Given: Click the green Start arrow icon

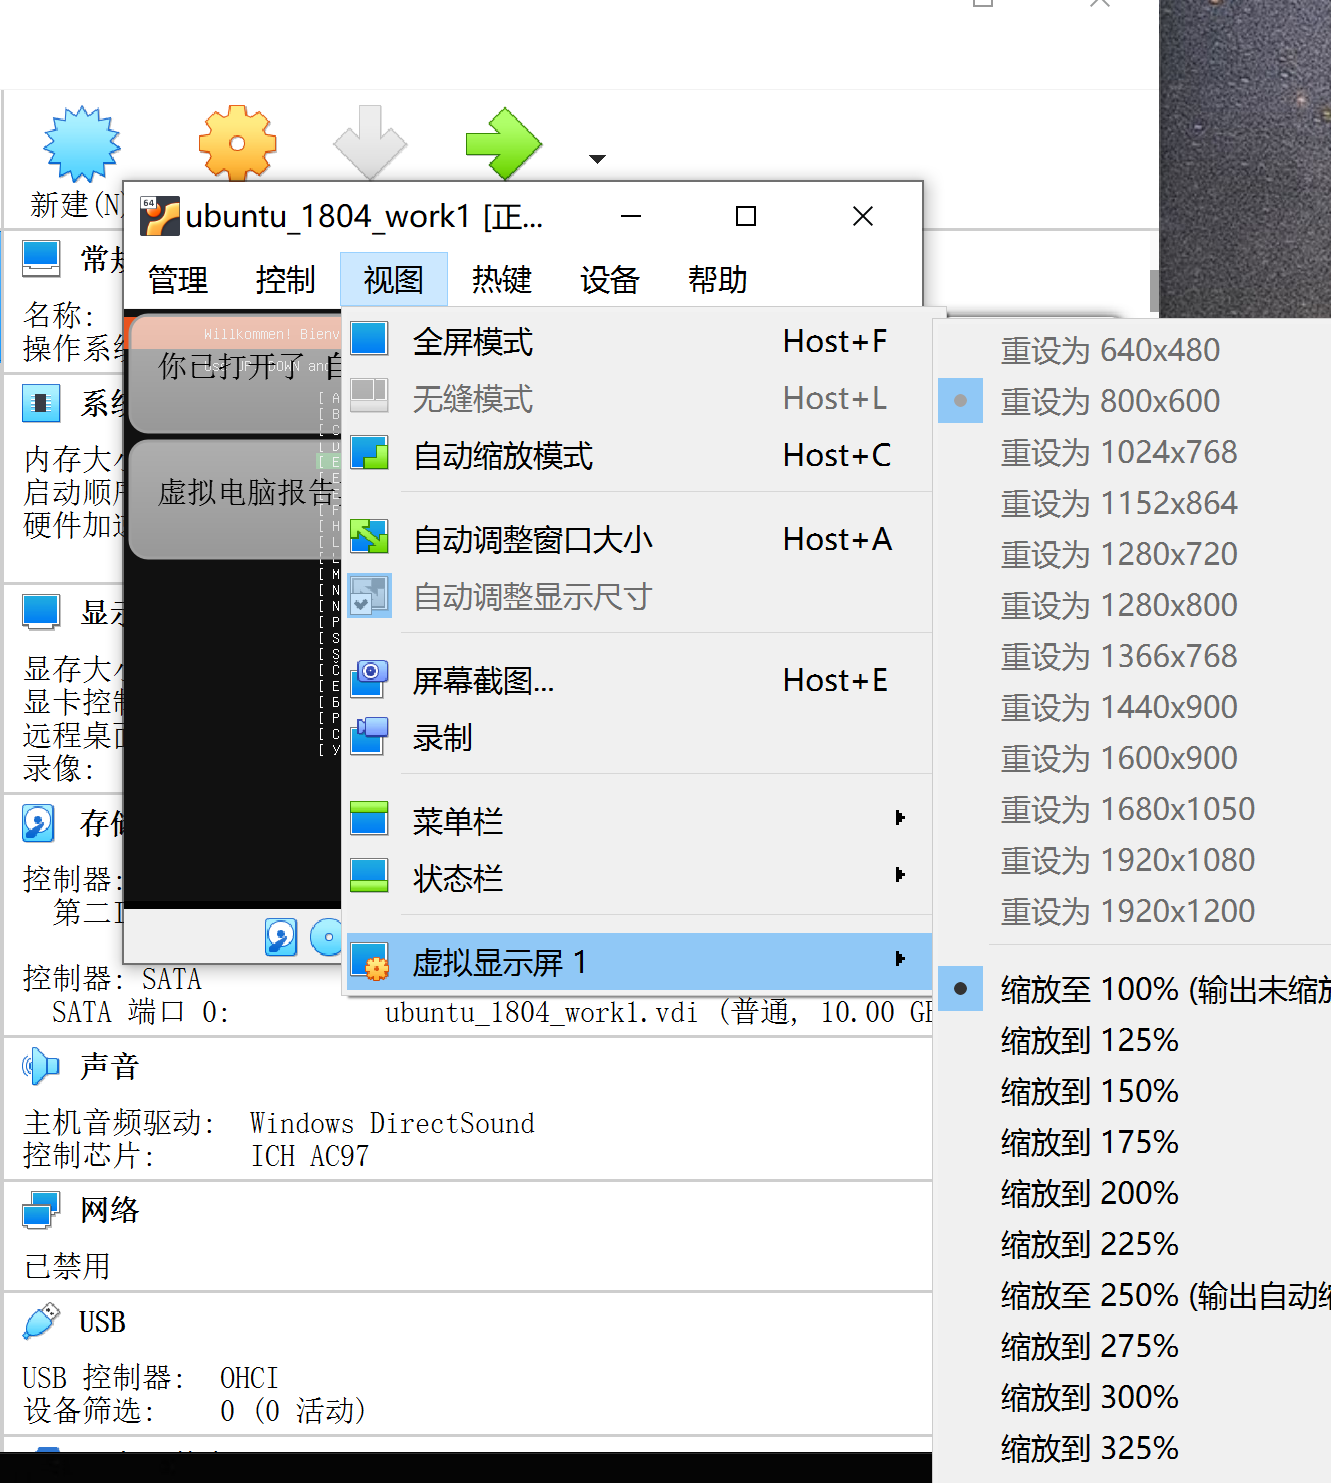Looking at the screenshot, I should [x=504, y=144].
